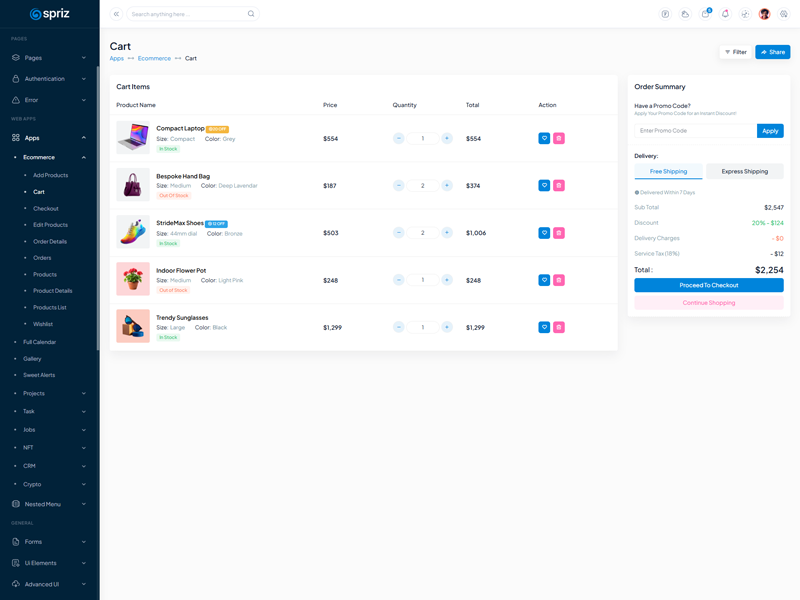
Task: Click the weather cloud icon in header
Action: tap(685, 14)
